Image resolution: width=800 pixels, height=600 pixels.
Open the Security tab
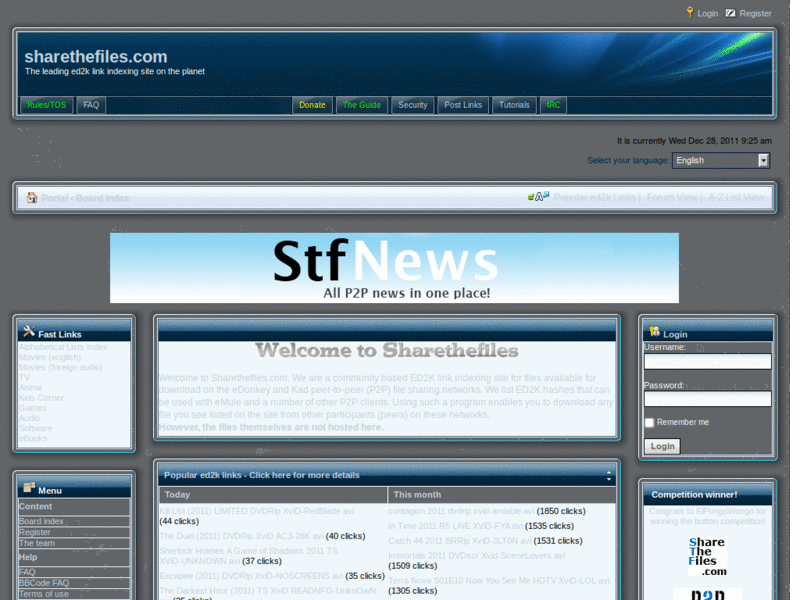413,105
